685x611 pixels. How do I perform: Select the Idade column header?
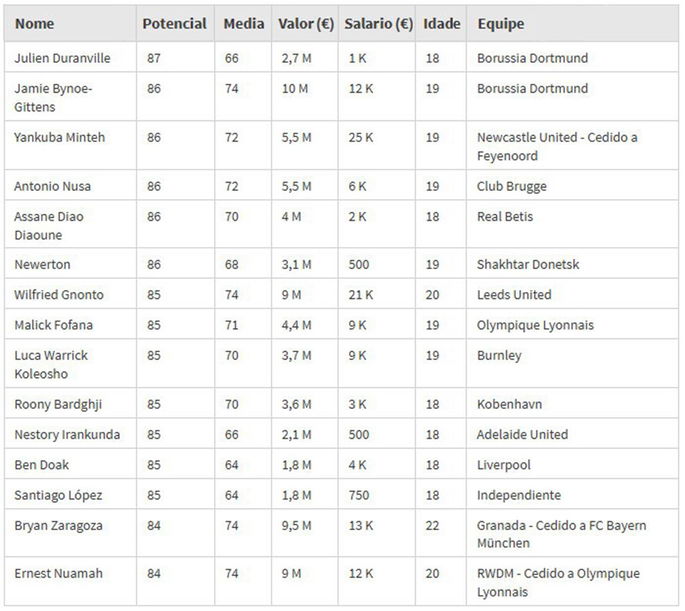441,24
